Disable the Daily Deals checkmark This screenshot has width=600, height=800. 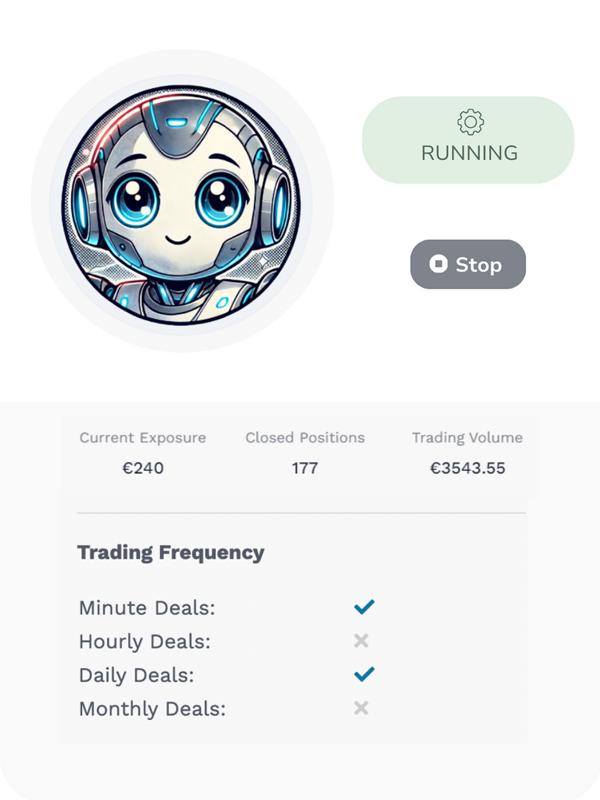(x=364, y=674)
